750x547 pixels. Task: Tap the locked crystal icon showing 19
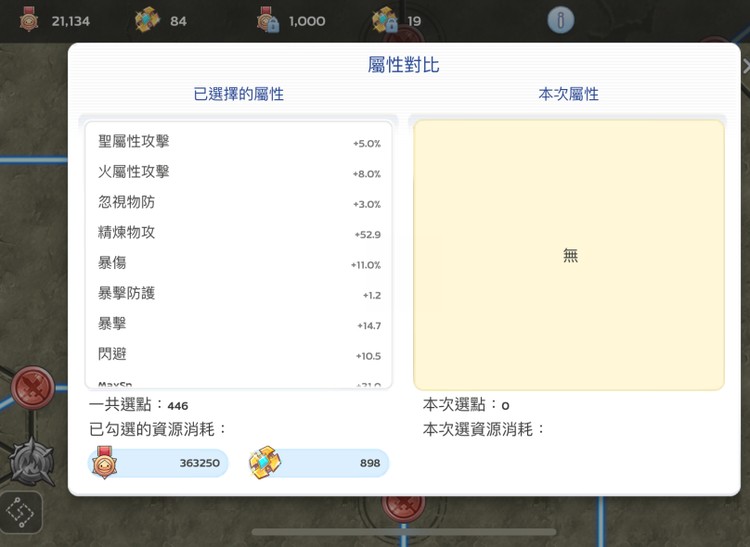point(385,20)
